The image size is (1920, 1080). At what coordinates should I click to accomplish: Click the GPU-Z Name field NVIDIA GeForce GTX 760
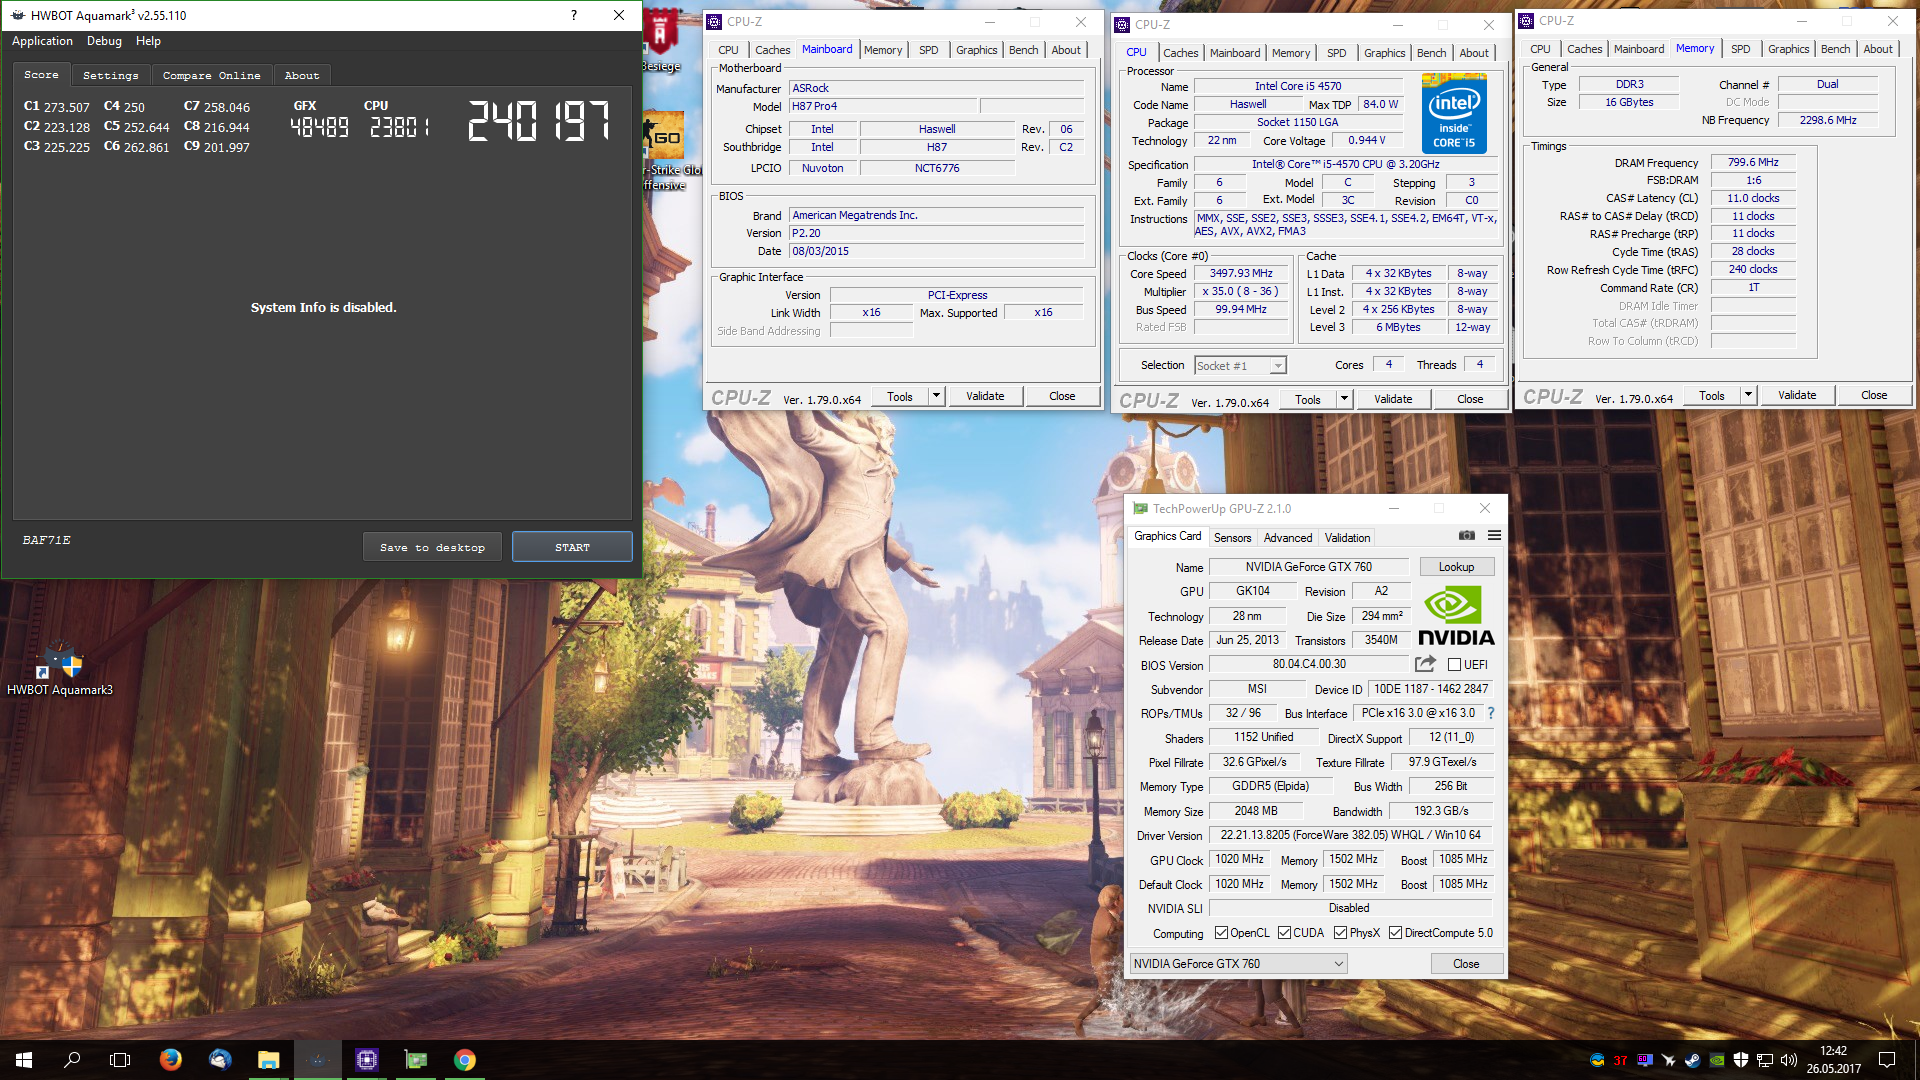(x=1309, y=567)
